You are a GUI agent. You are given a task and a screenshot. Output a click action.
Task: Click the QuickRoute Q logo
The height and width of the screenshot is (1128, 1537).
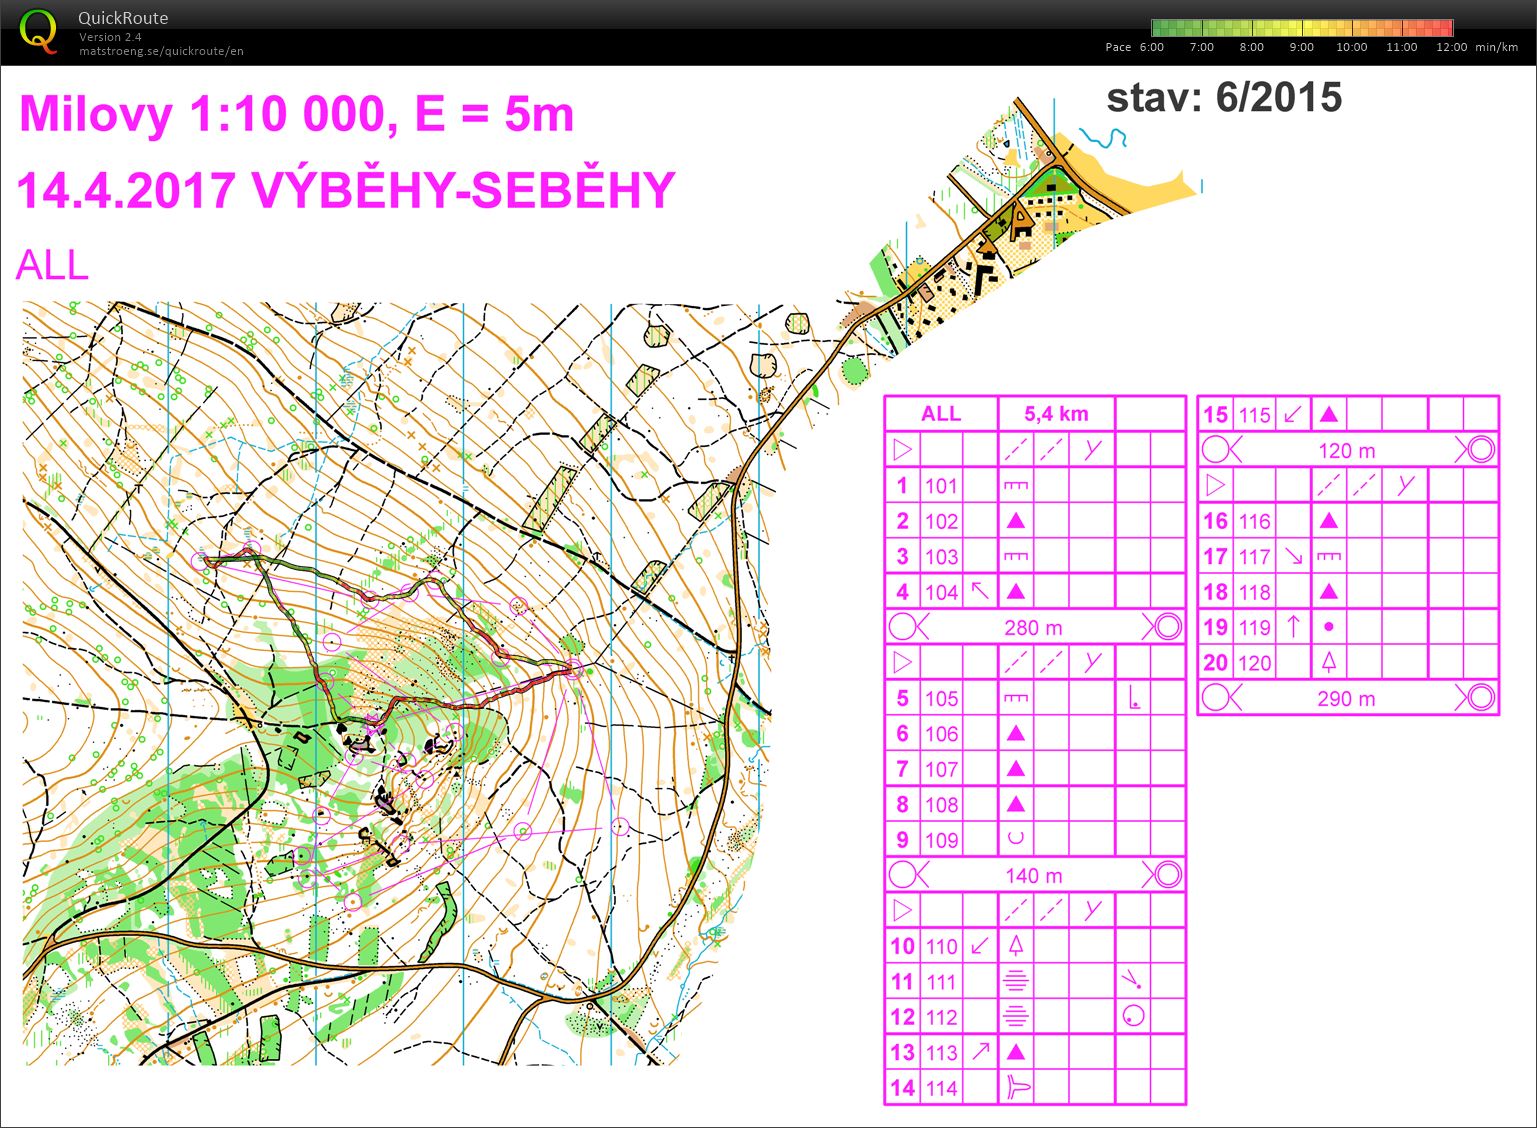pos(38,31)
